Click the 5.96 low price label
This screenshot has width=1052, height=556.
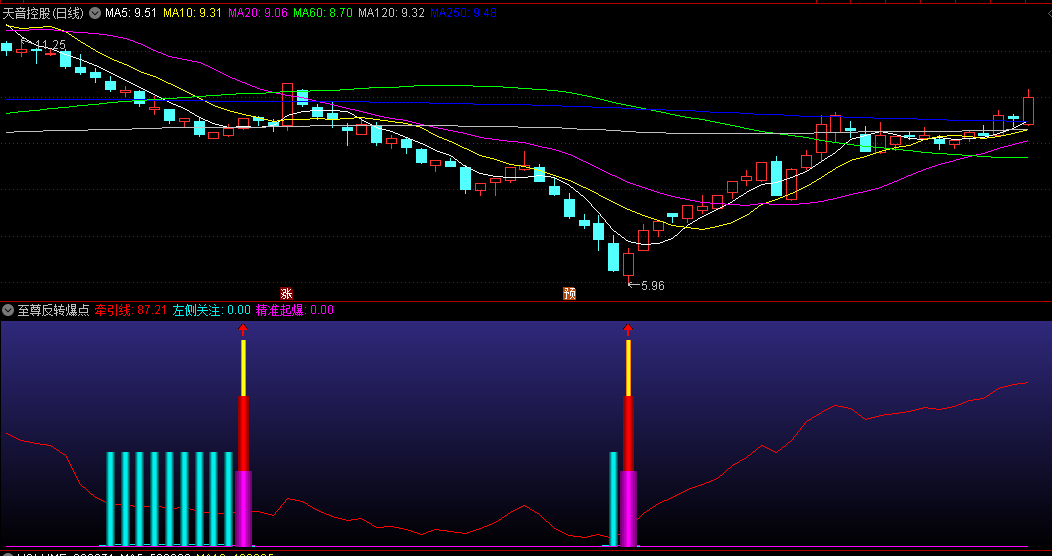[653, 286]
